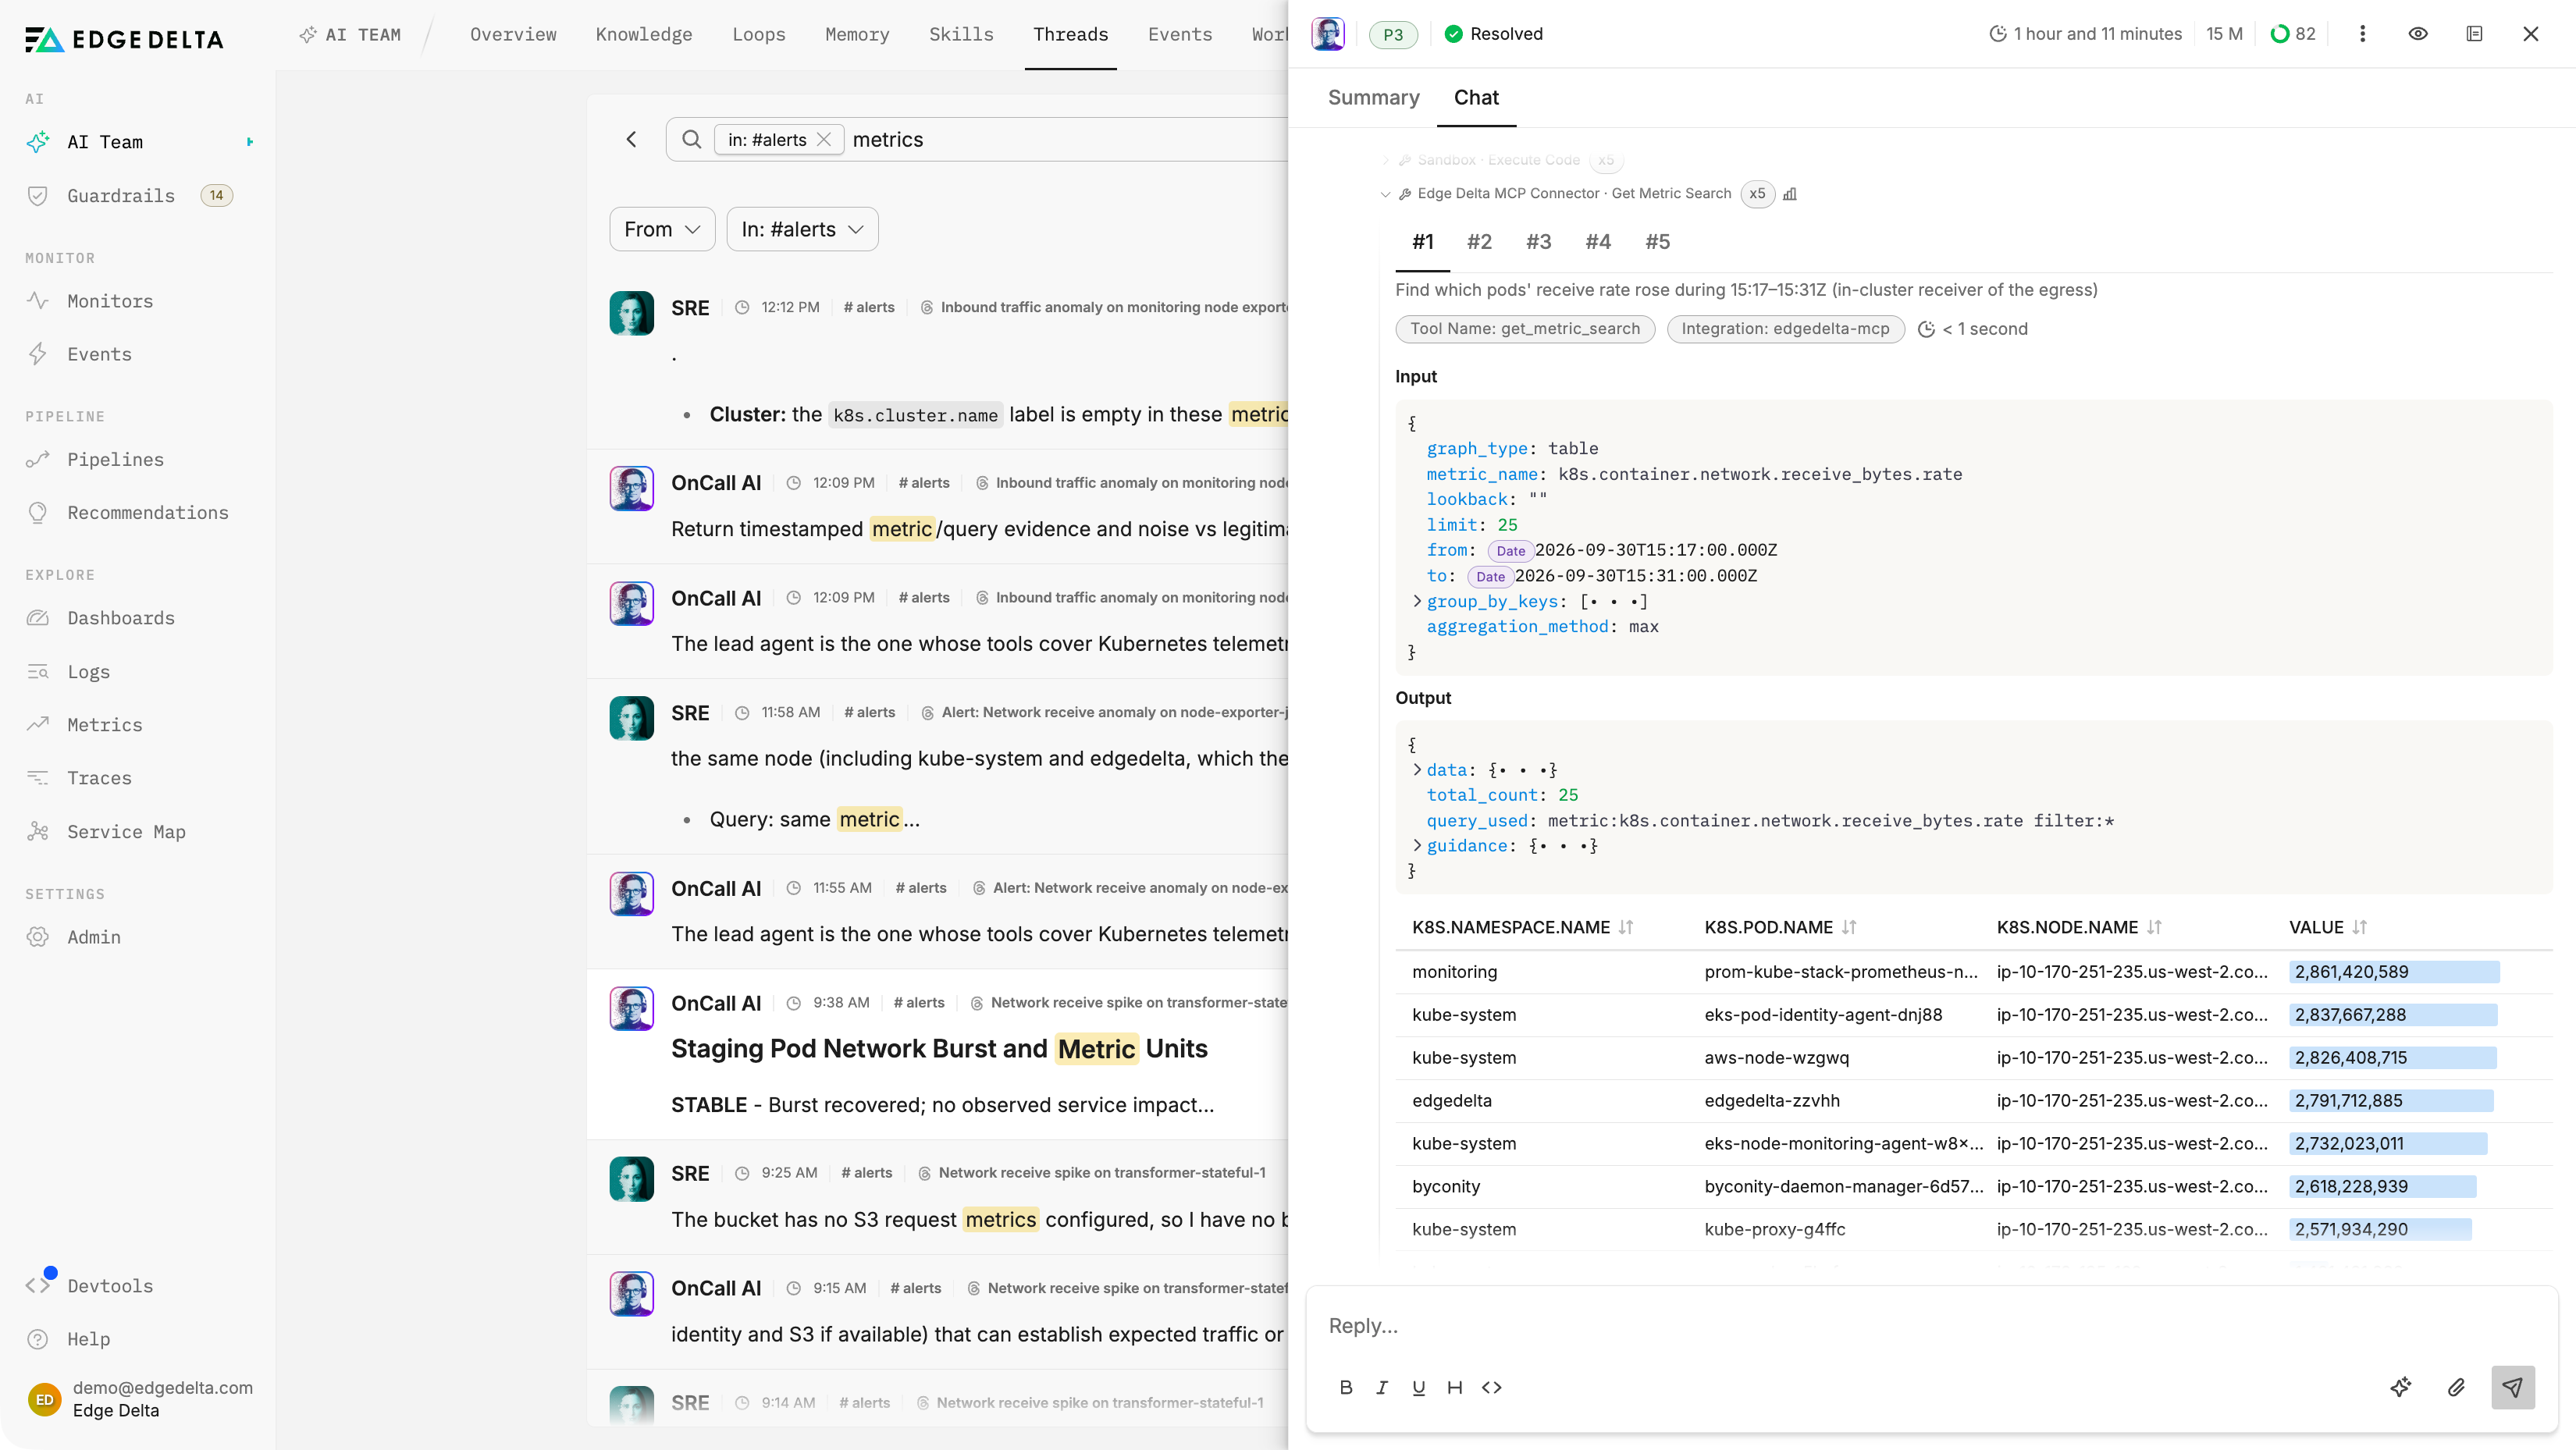Image resolution: width=2576 pixels, height=1450 pixels.
Task: Open the Knowledge tab
Action: [x=643, y=34]
